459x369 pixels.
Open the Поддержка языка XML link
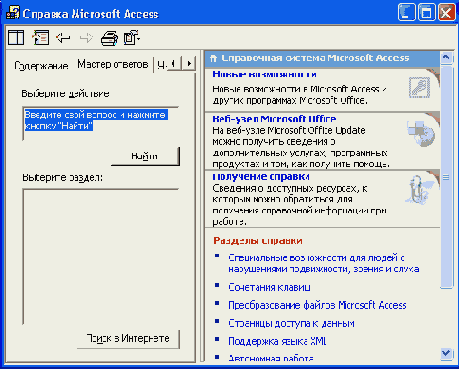[277, 341]
